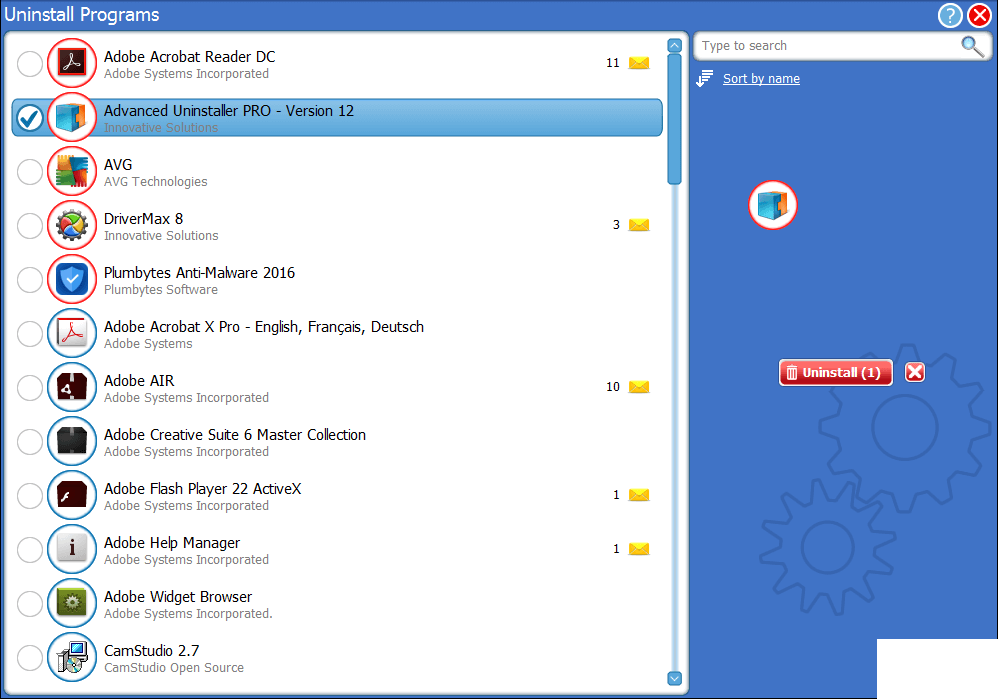Click the Adobe Creative Suite 6 Master Collection title
998x699 pixels.
click(x=235, y=435)
